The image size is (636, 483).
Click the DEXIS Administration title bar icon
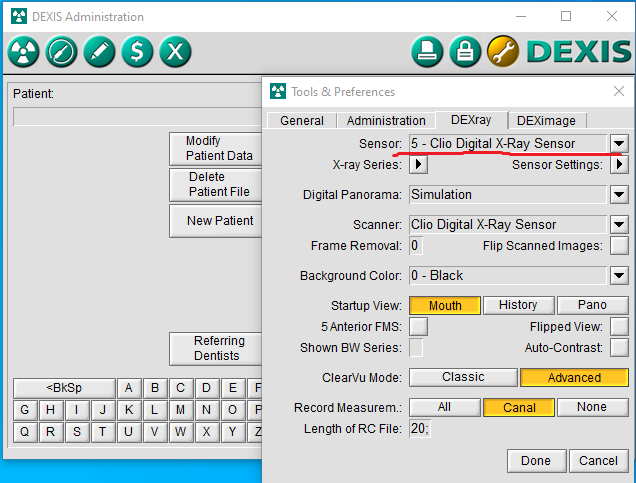[x=19, y=16]
